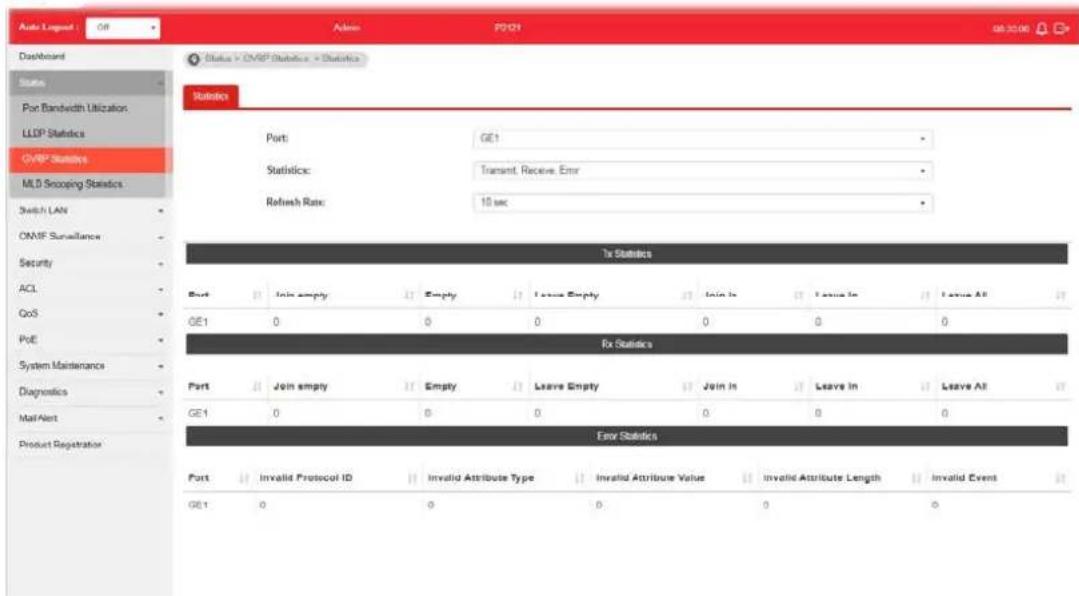Open the Auto Logout dropdown

point(123,28)
